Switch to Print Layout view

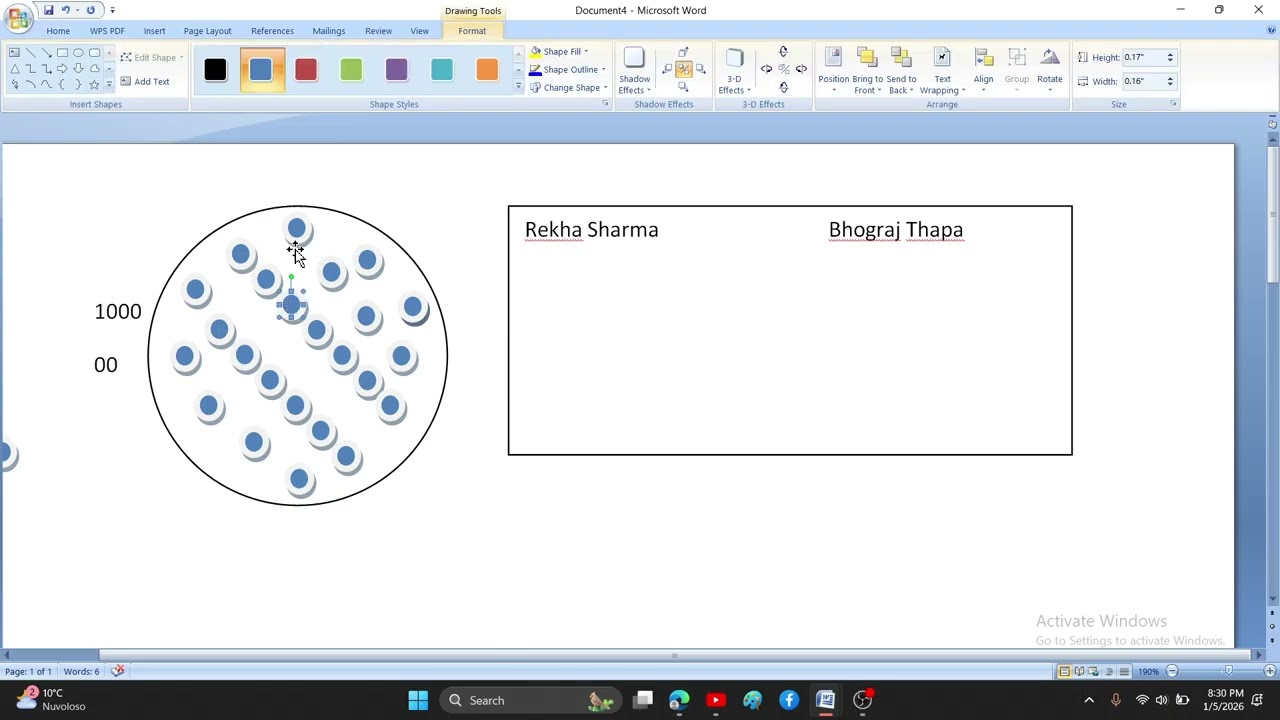pyautogui.click(x=1065, y=671)
